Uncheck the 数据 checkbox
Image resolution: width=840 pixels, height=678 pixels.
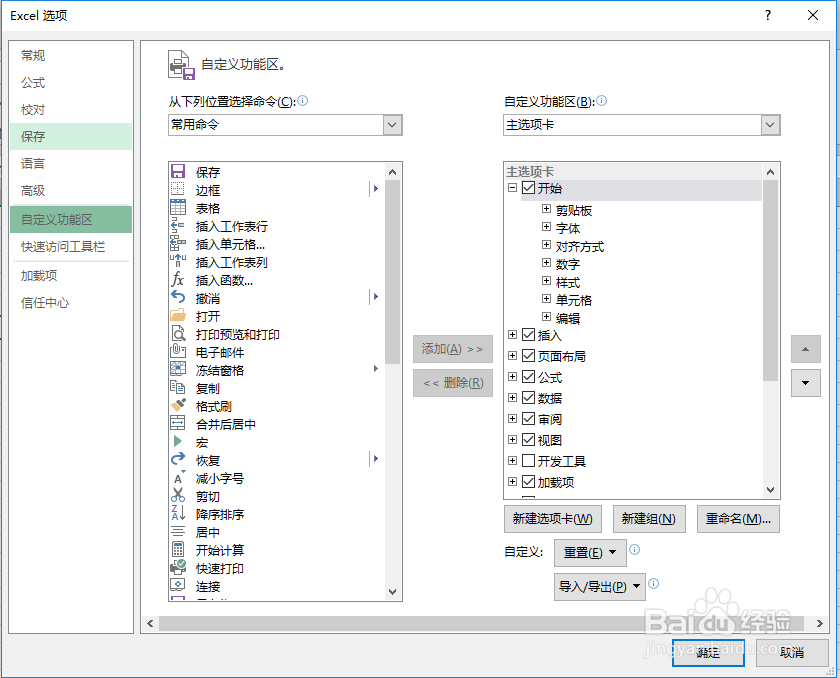click(528, 398)
